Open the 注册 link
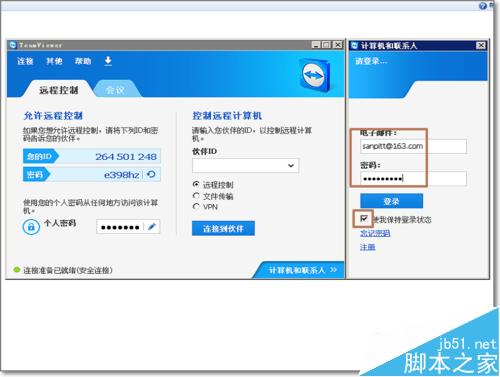500x377 pixels. coord(368,247)
